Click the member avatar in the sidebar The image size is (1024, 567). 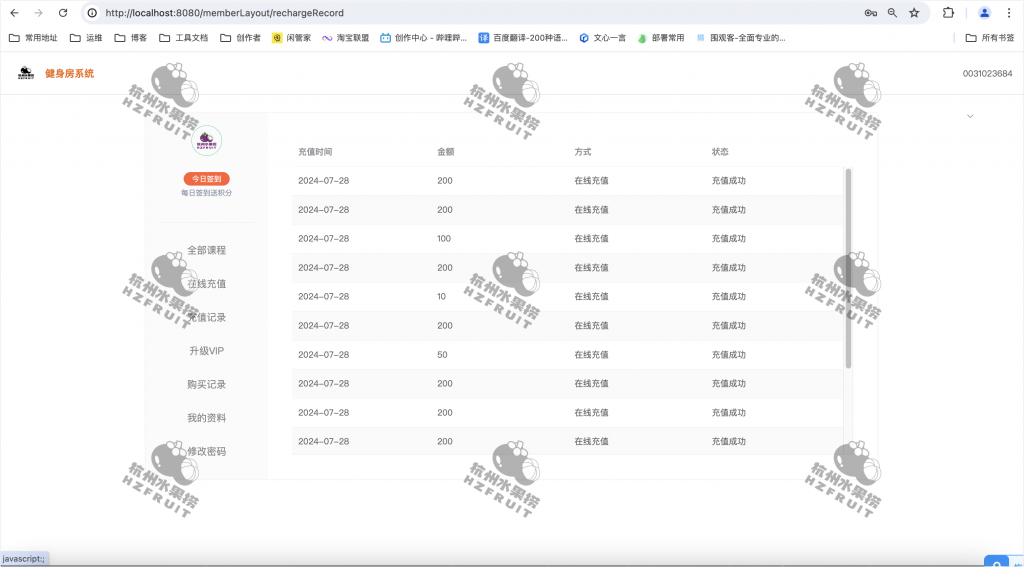(206, 140)
